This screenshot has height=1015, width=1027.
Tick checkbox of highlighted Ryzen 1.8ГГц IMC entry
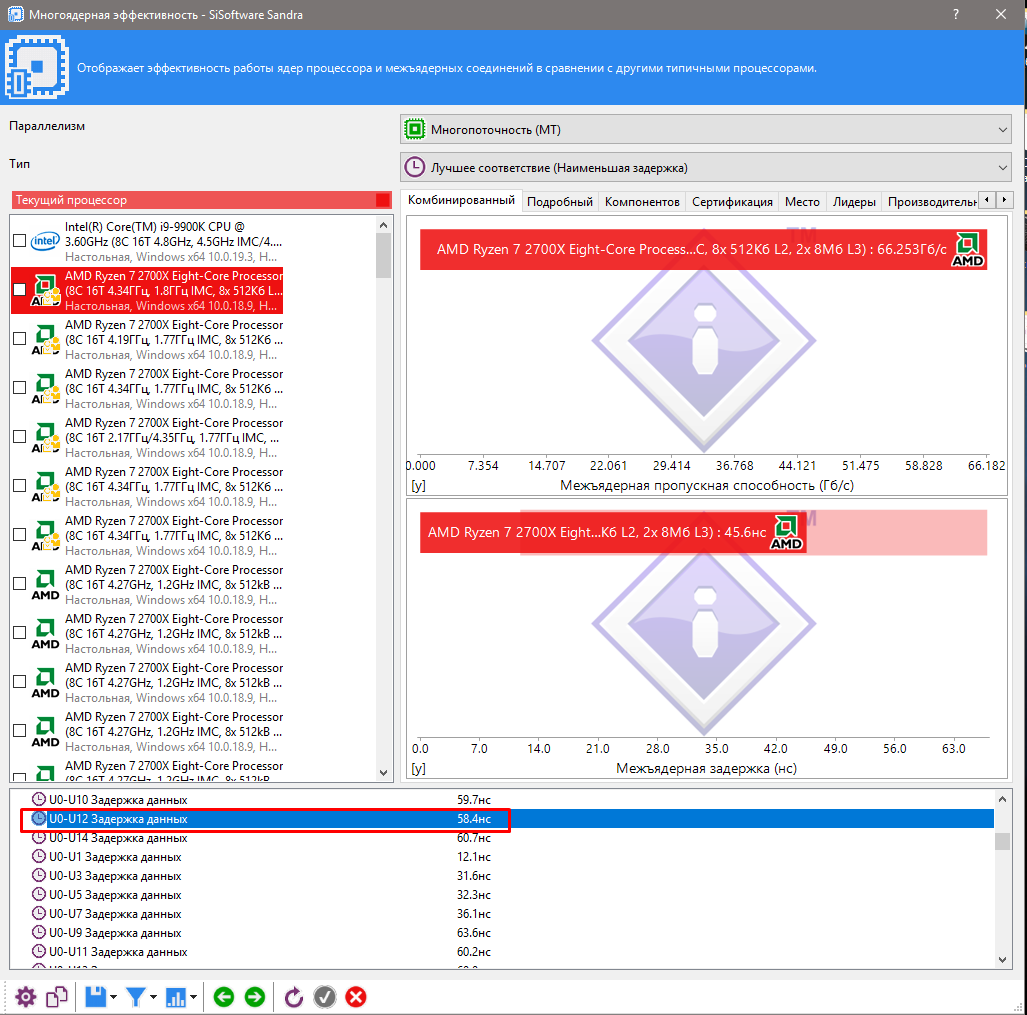[x=20, y=289]
